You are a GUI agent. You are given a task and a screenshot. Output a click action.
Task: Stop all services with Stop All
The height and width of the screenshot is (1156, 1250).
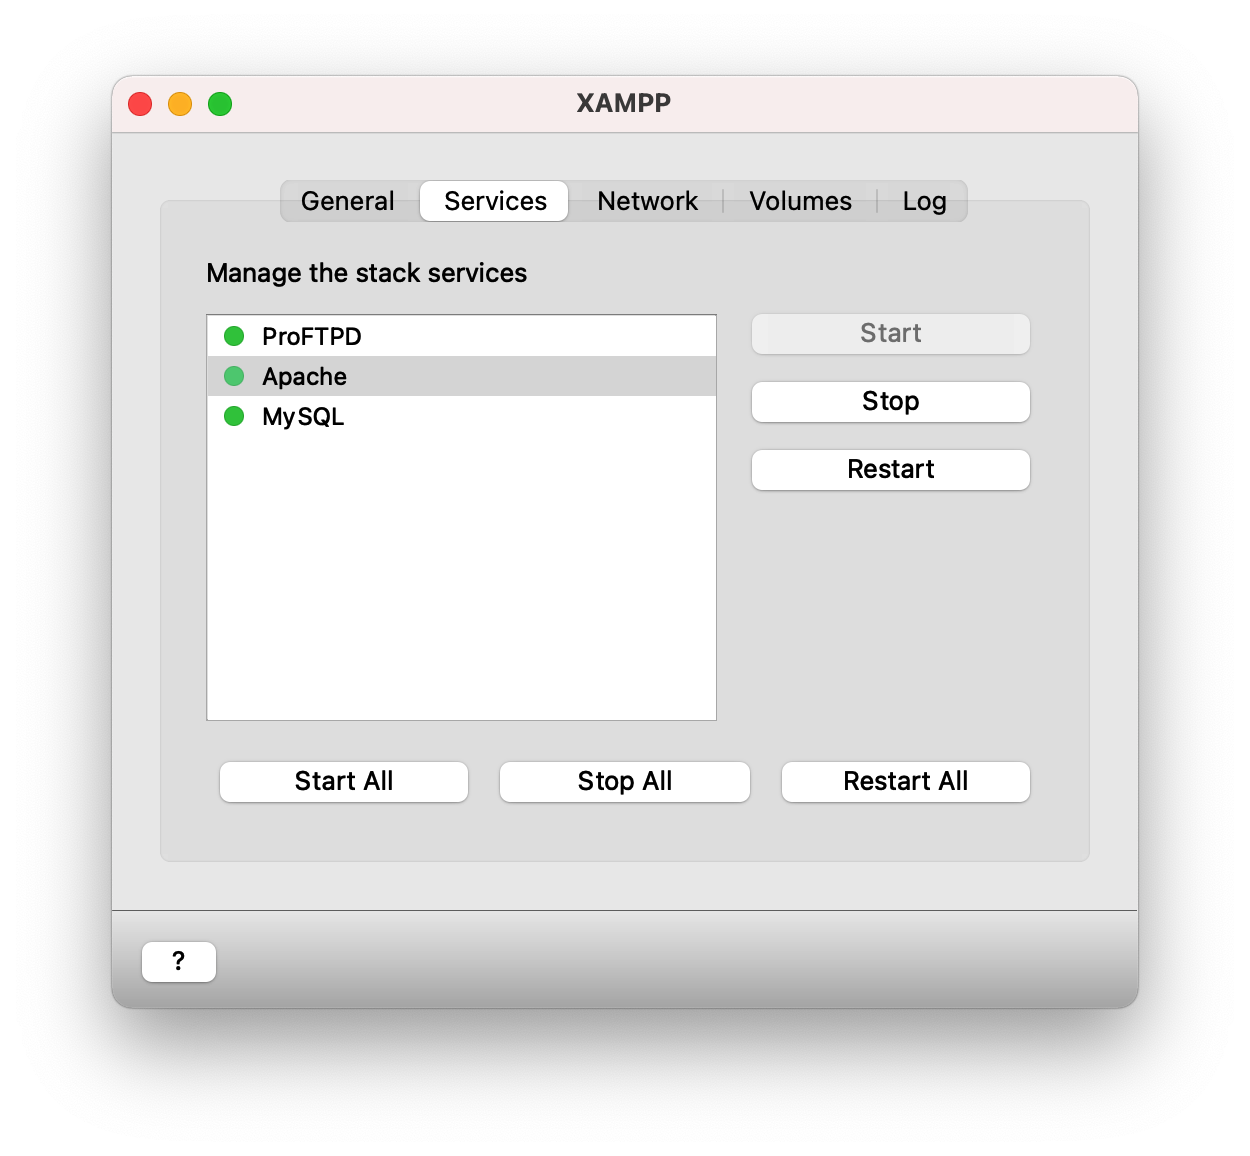point(625,781)
